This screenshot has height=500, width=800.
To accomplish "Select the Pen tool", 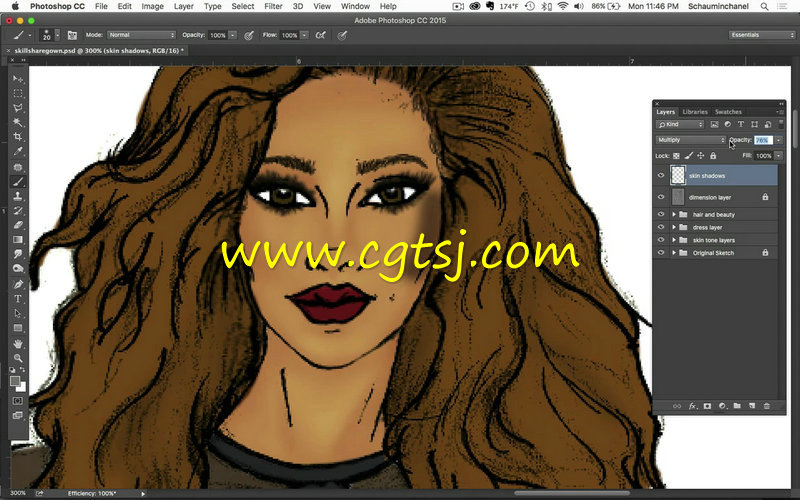I will coord(18,284).
